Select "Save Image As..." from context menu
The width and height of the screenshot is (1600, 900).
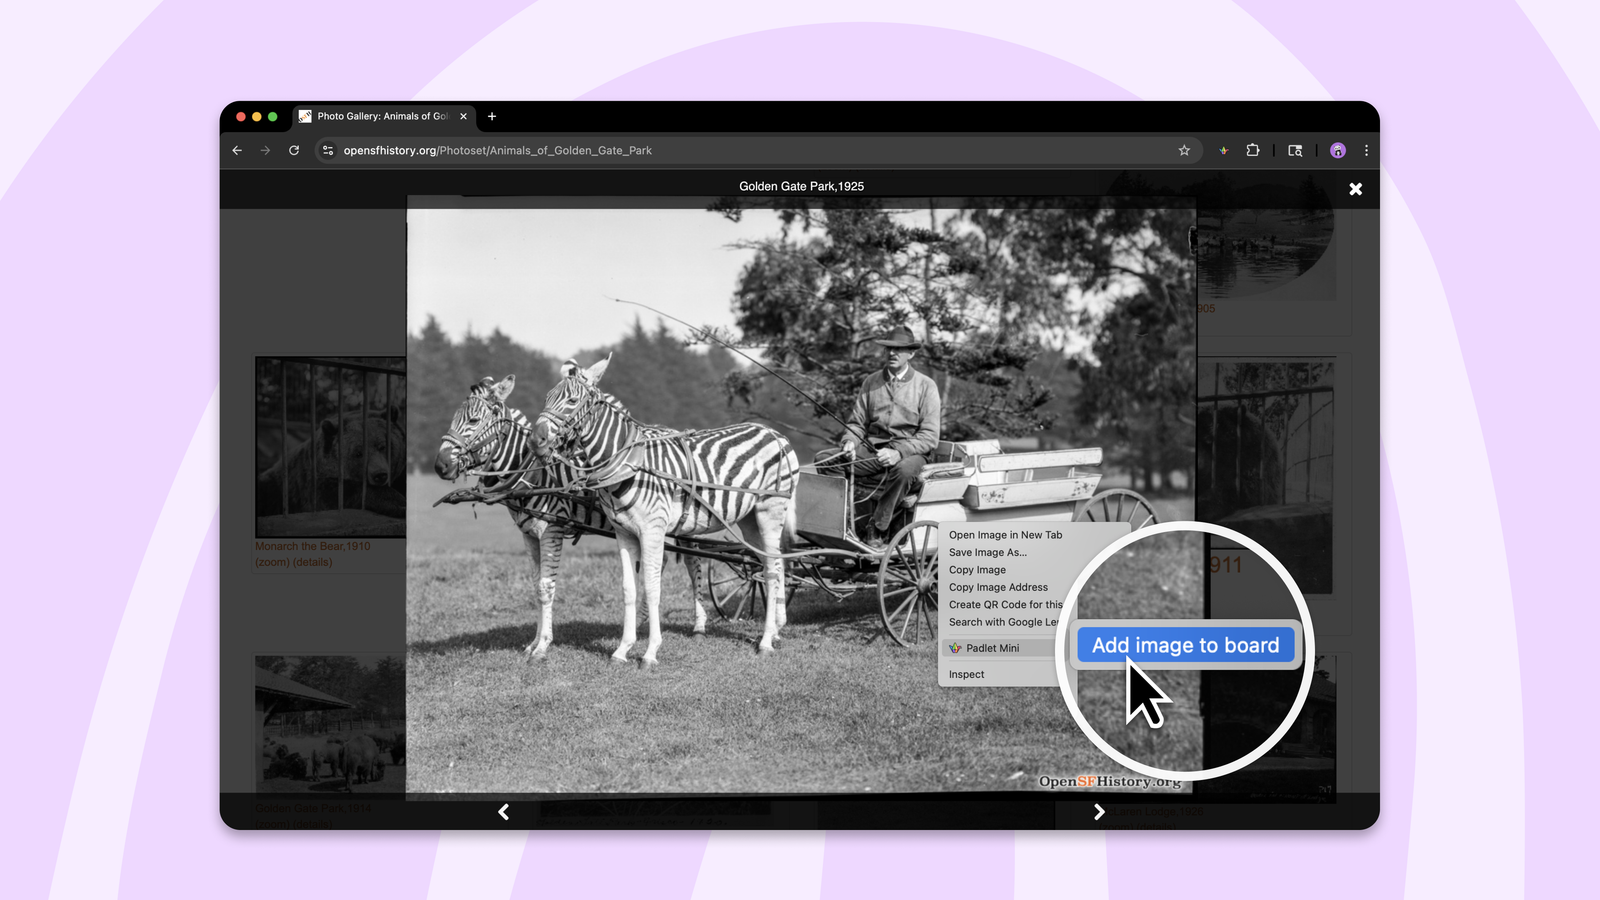coord(987,552)
